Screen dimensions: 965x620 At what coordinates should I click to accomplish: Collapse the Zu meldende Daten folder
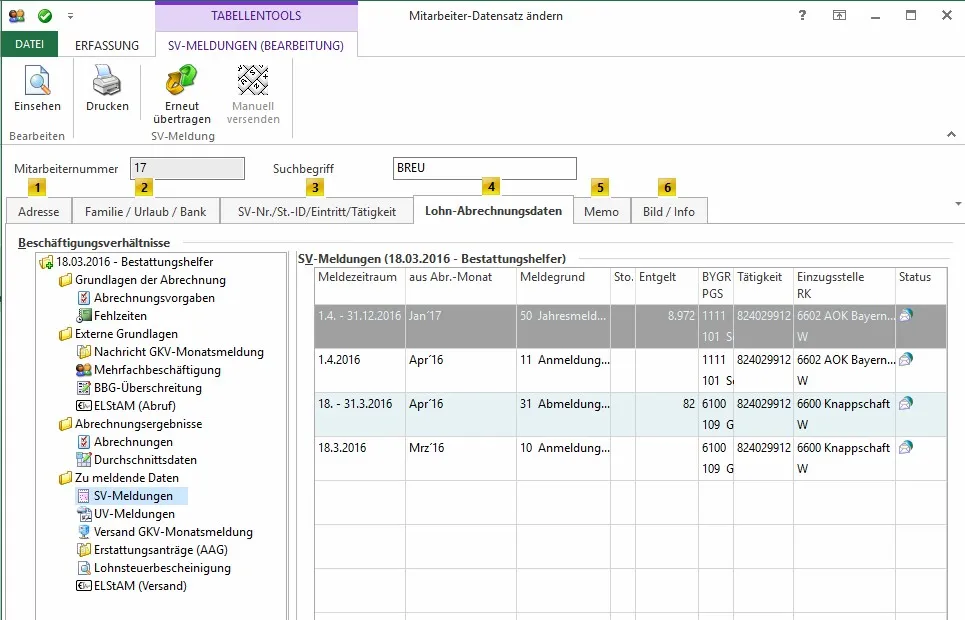[x=65, y=478]
